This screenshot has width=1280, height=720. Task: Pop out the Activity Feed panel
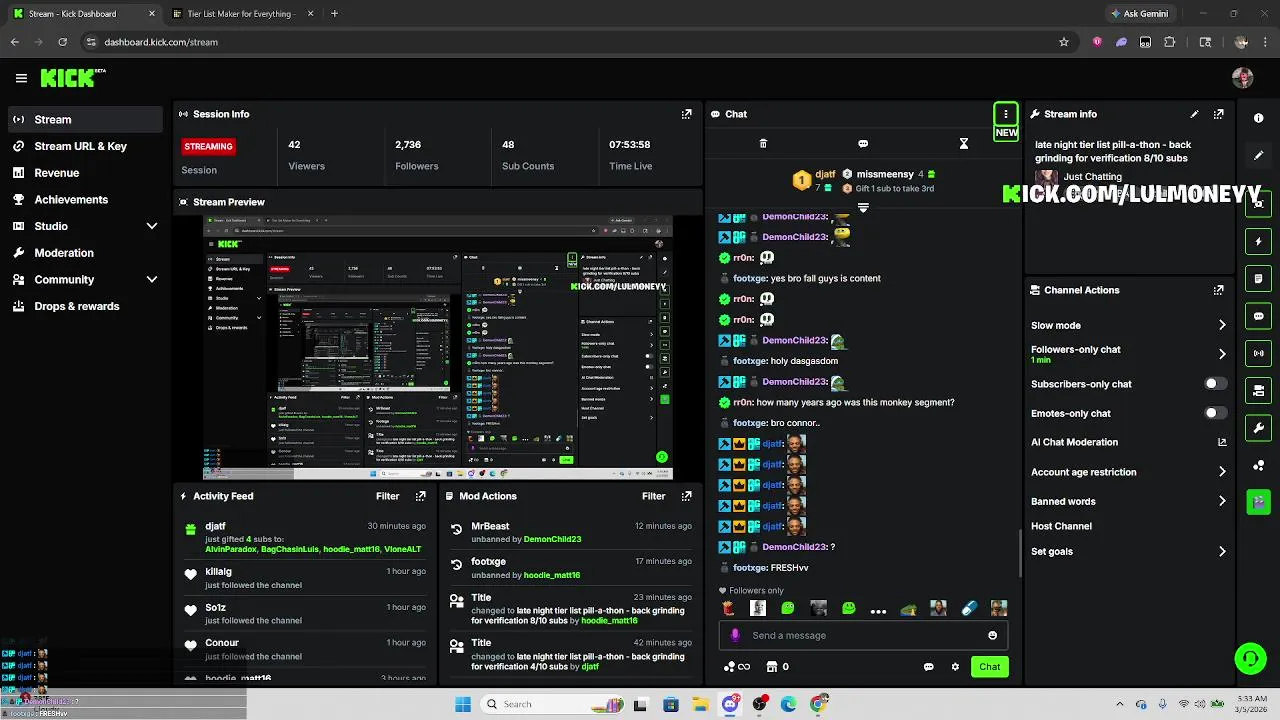point(420,496)
